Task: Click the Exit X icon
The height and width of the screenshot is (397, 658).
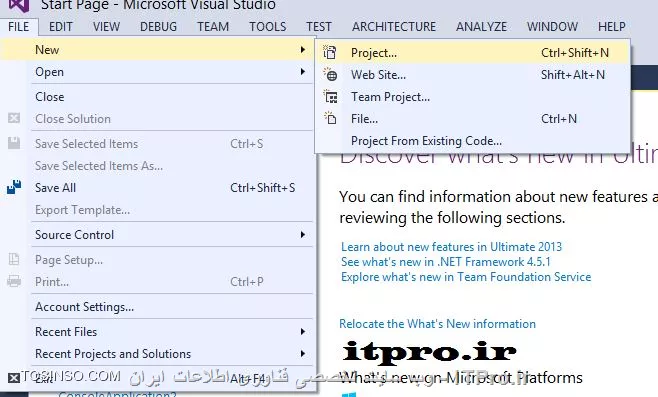Action: (x=14, y=378)
